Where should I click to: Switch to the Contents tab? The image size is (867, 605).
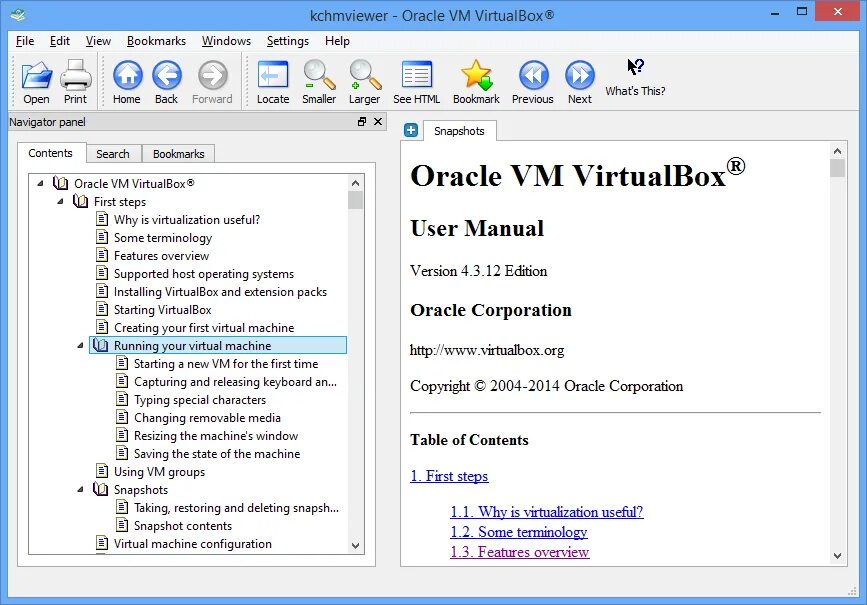[x=51, y=153]
